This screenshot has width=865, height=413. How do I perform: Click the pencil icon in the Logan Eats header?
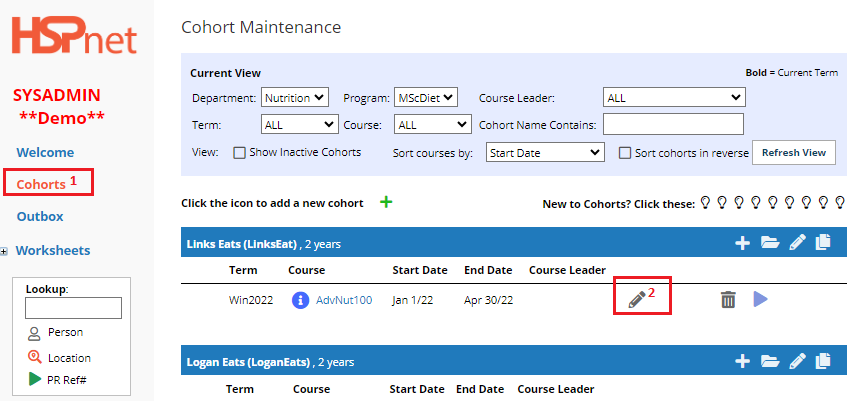(797, 362)
